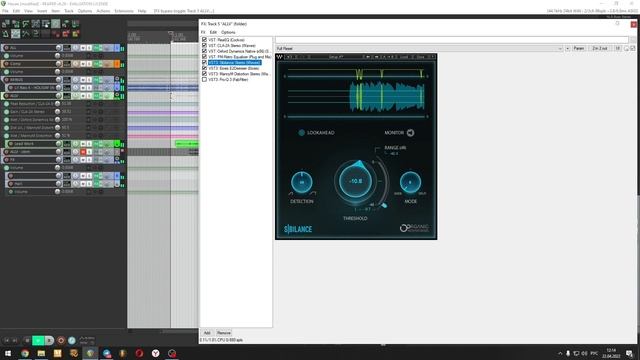Toggle Lookahead in the Sibilance plugin
Screen dimensions: 640x360
[x=302, y=133]
